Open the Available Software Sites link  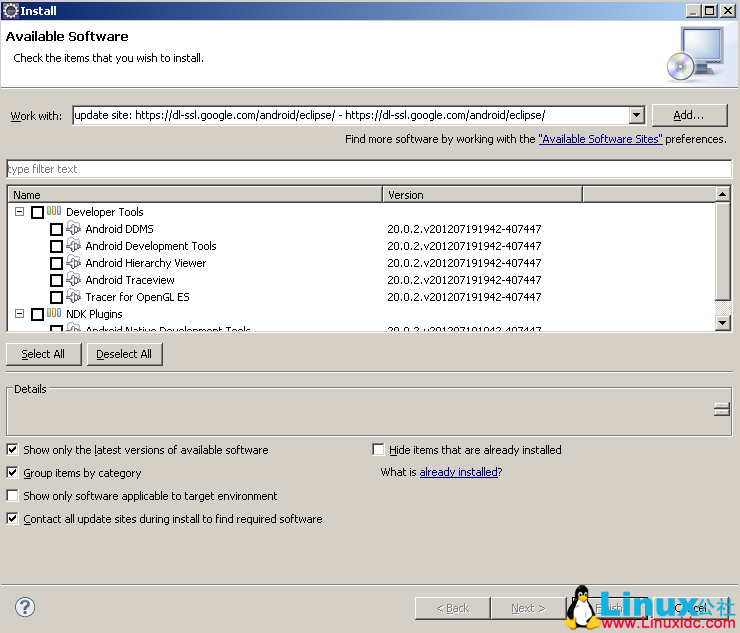point(600,139)
